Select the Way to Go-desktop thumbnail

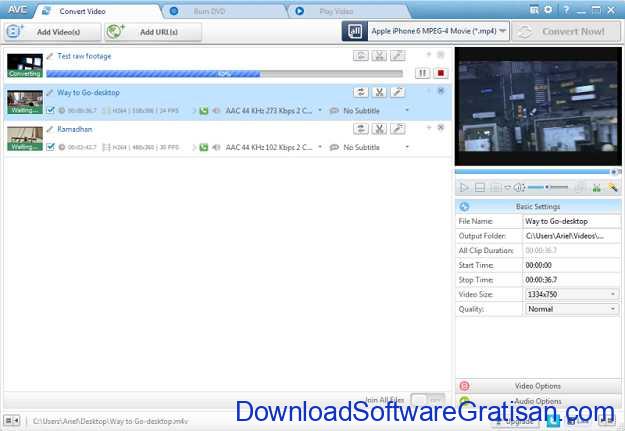tap(25, 102)
